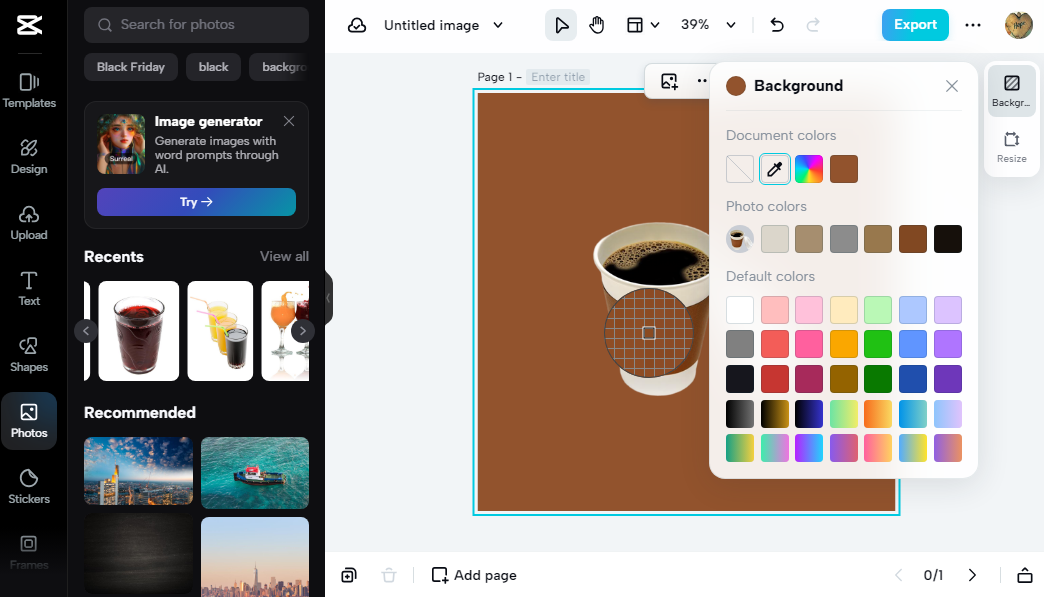Select the white default color swatch
Image resolution: width=1044 pixels, height=597 pixels.
740,309
